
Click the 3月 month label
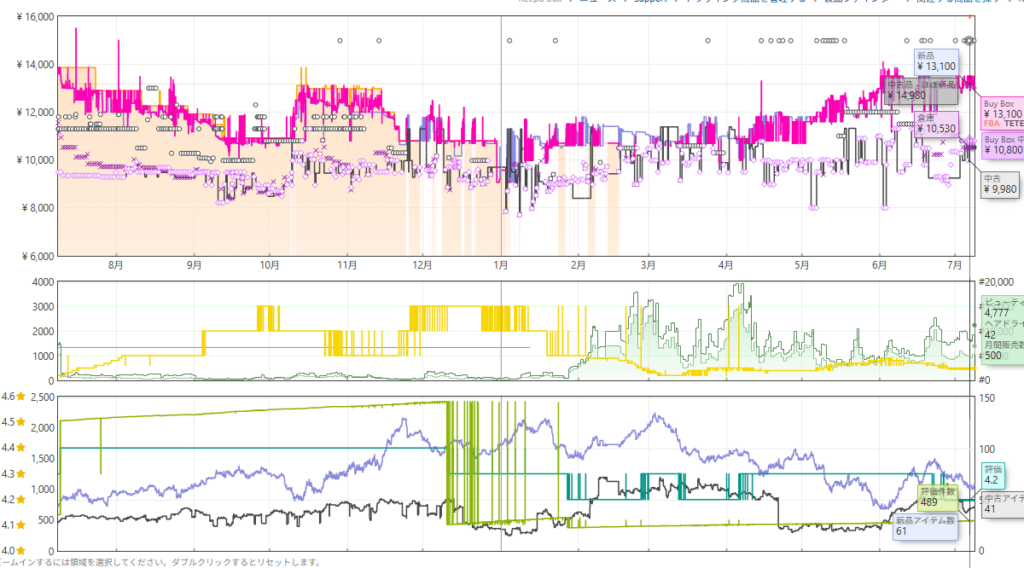648,265
